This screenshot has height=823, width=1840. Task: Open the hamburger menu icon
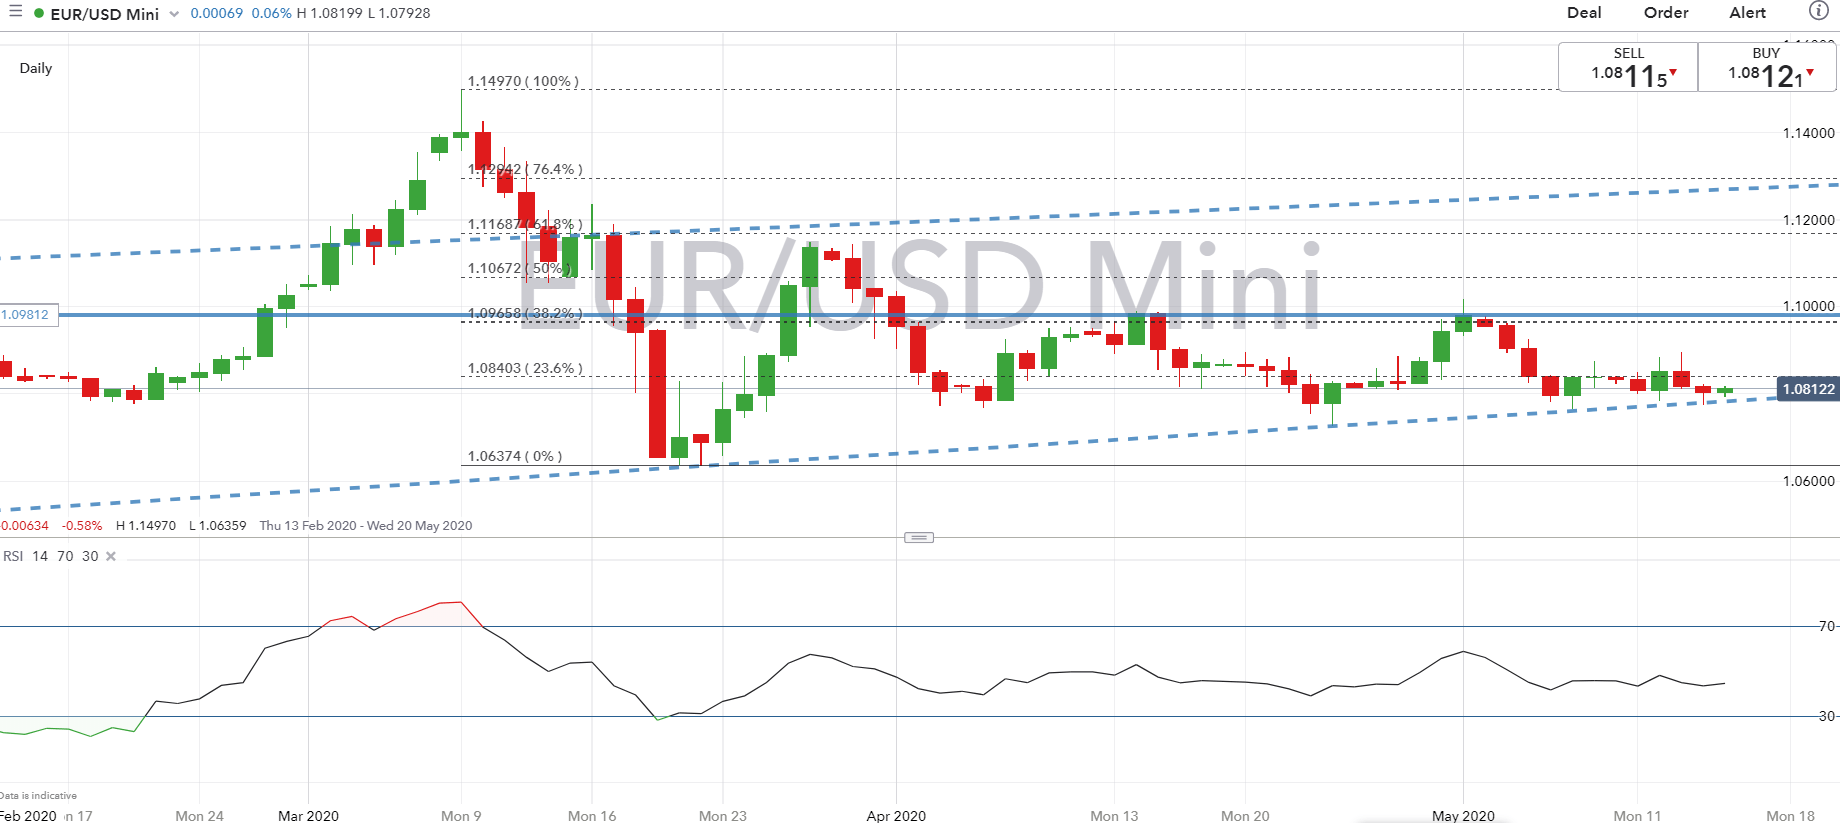(x=15, y=12)
